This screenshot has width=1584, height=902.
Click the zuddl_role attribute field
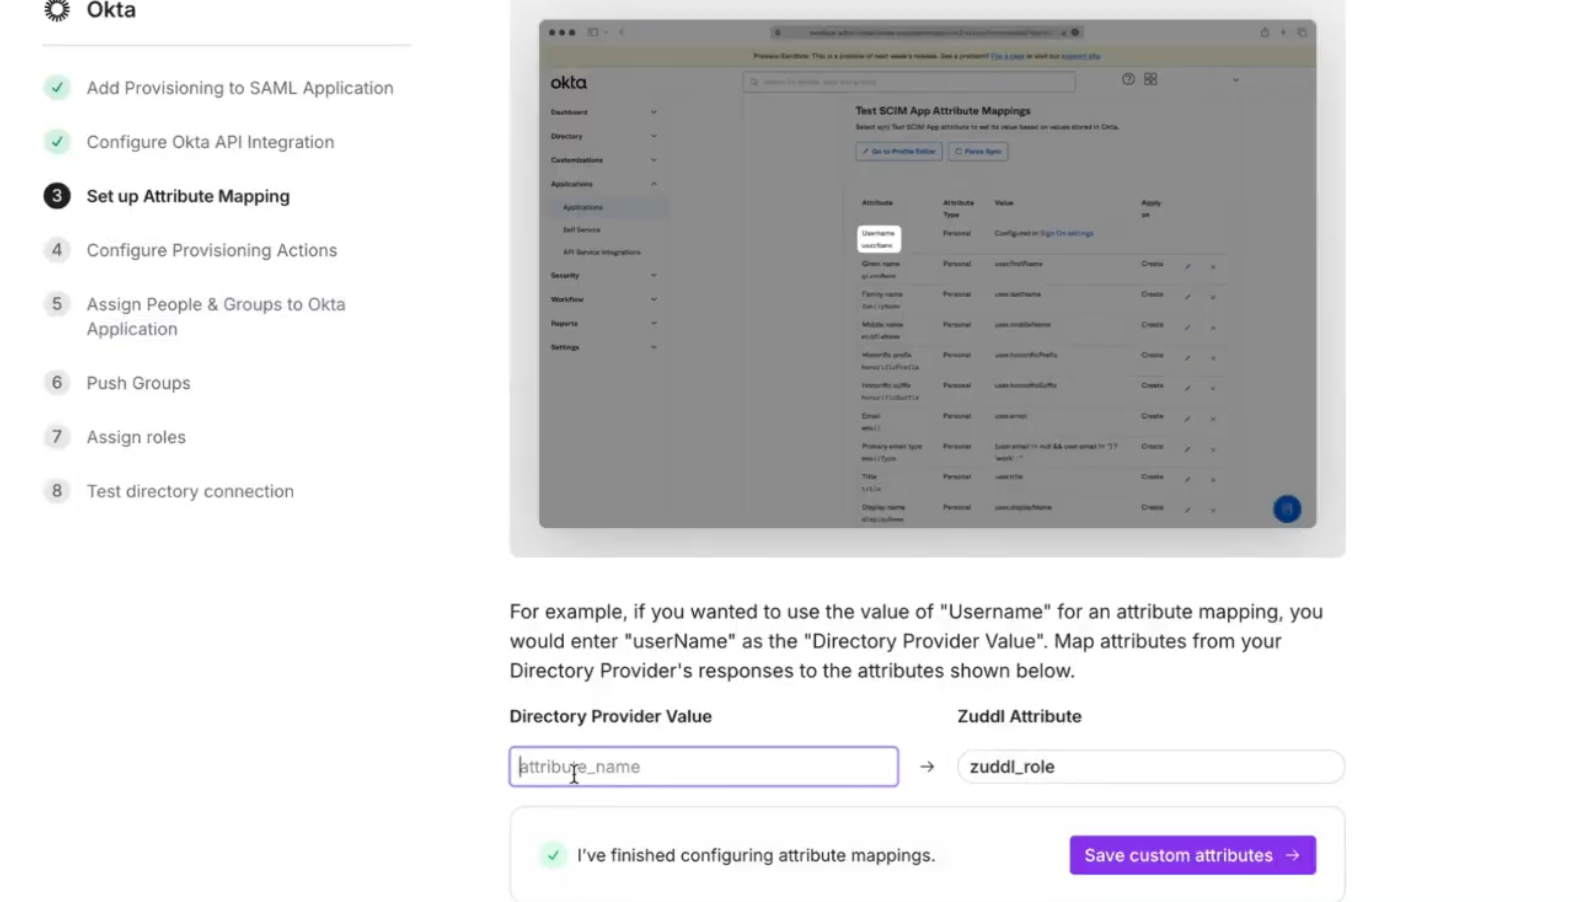click(x=1150, y=767)
